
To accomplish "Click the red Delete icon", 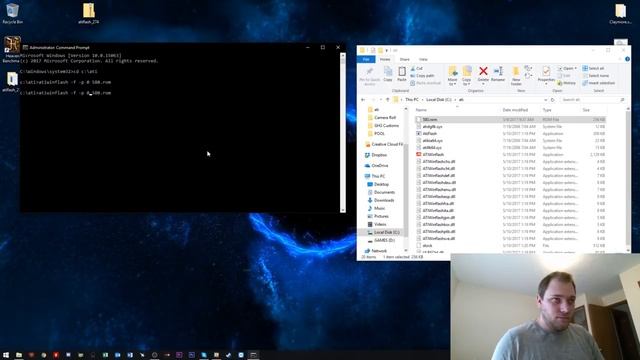I will [x=483, y=71].
